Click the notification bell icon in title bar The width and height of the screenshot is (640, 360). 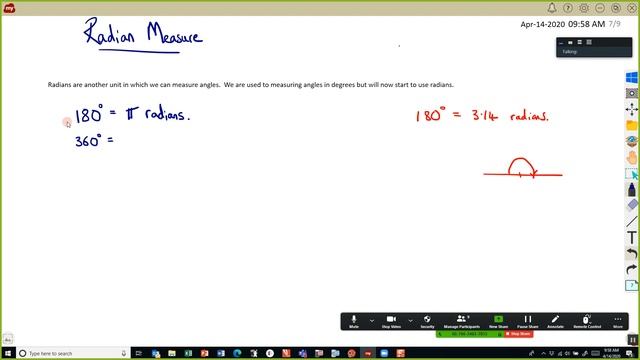(551, 8)
